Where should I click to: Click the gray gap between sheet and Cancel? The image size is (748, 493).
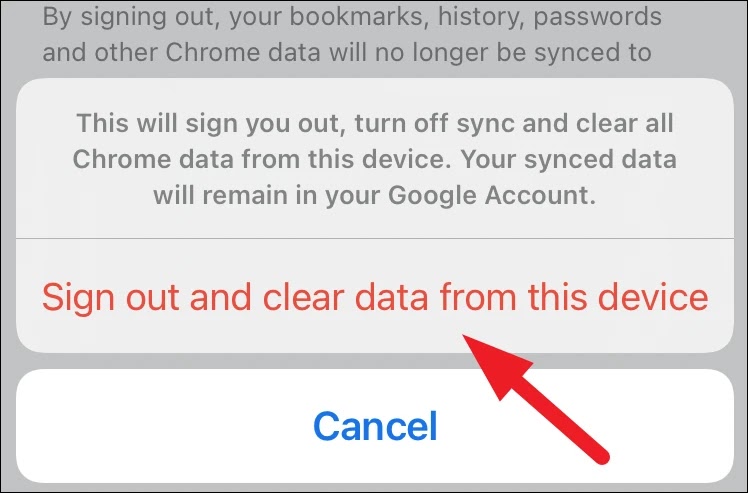[375, 361]
